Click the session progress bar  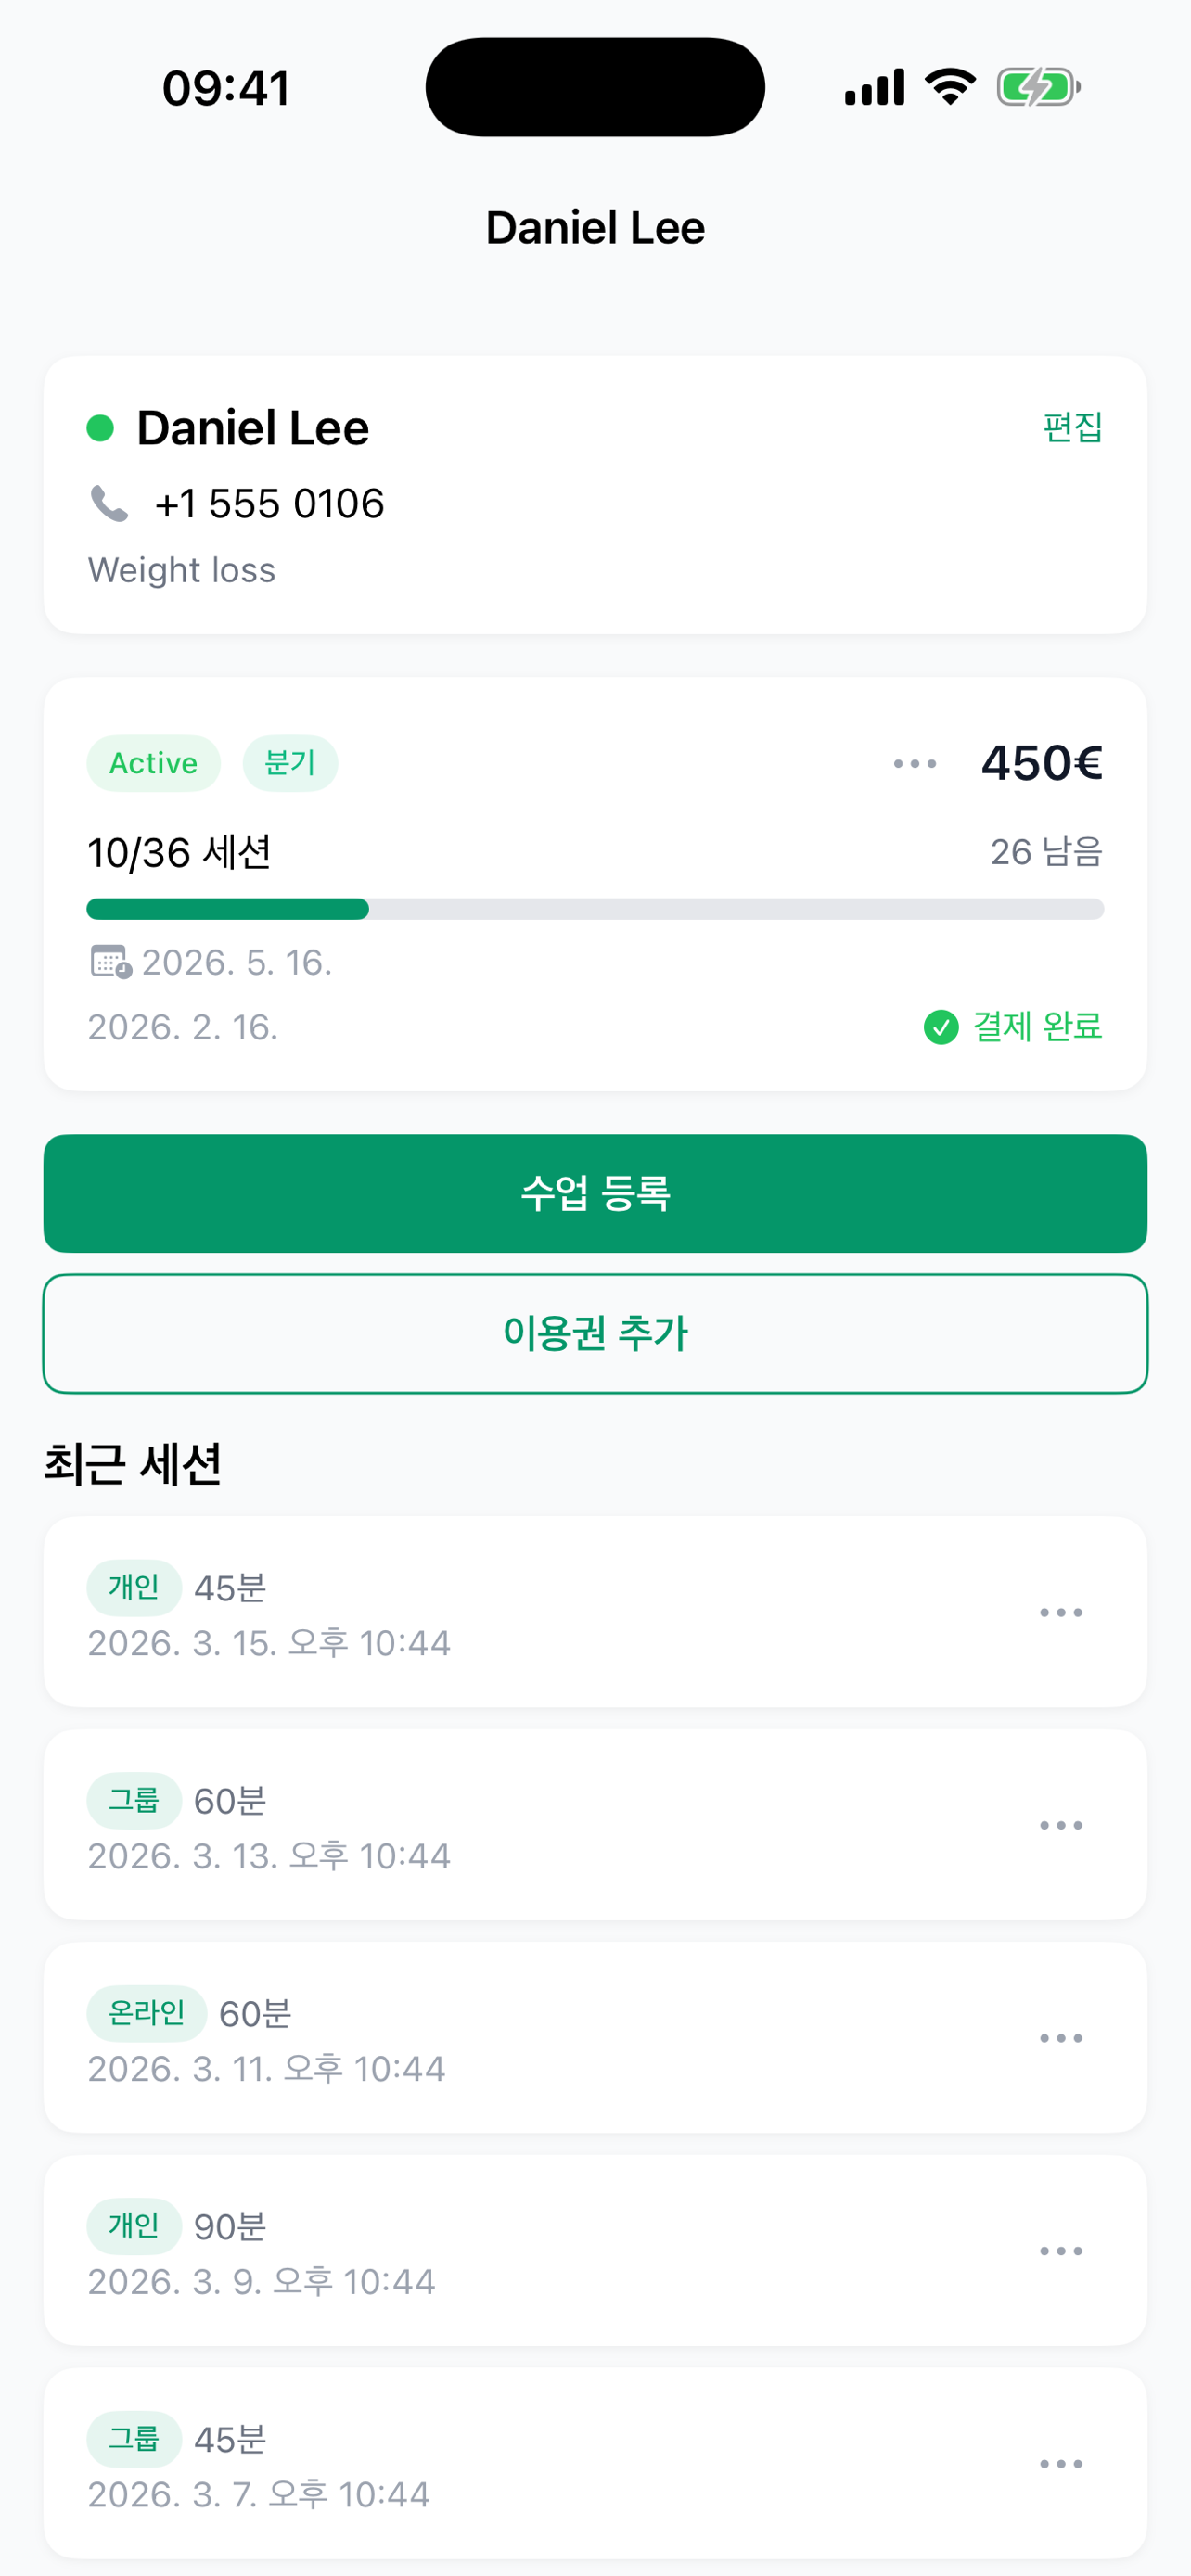pos(595,909)
